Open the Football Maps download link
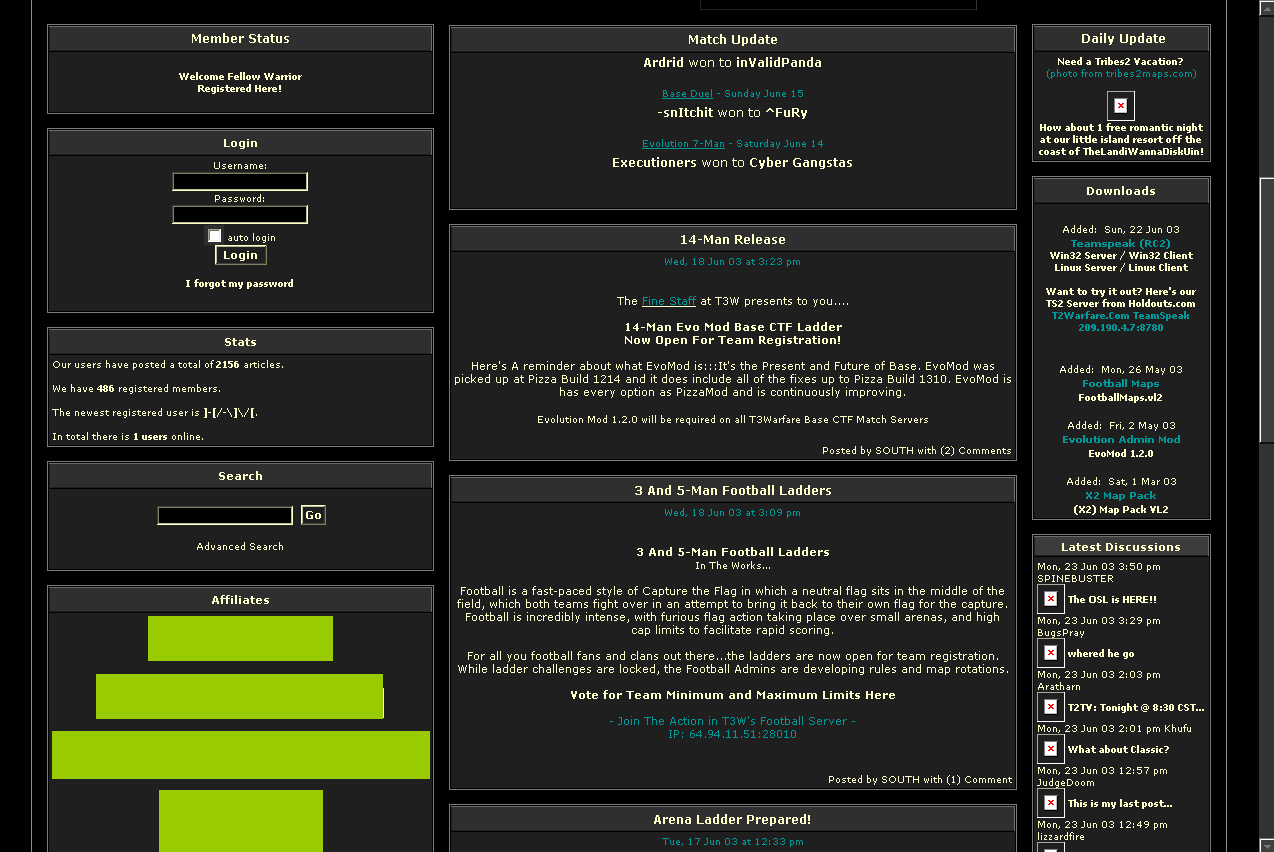This screenshot has height=852, width=1274. click(x=1120, y=384)
